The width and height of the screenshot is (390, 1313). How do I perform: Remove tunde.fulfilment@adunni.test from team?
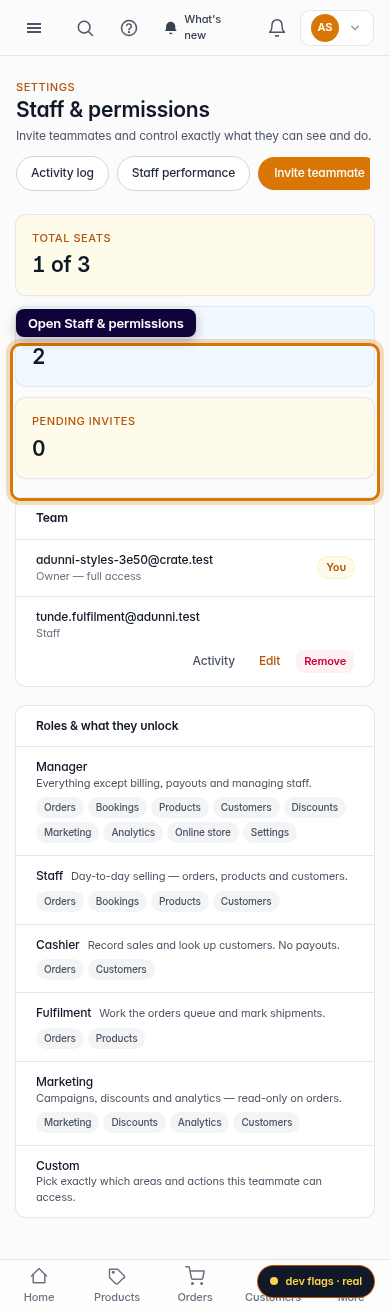tap(325, 661)
